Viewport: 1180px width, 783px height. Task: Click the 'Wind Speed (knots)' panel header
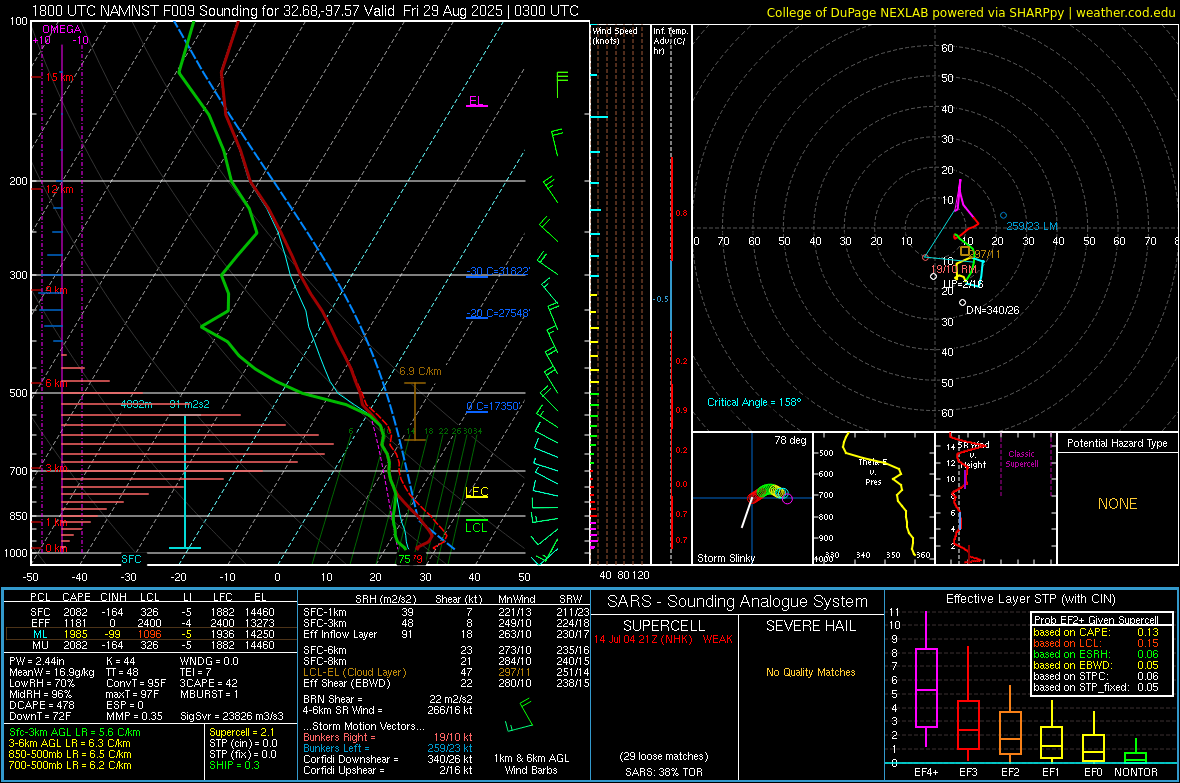615,35
